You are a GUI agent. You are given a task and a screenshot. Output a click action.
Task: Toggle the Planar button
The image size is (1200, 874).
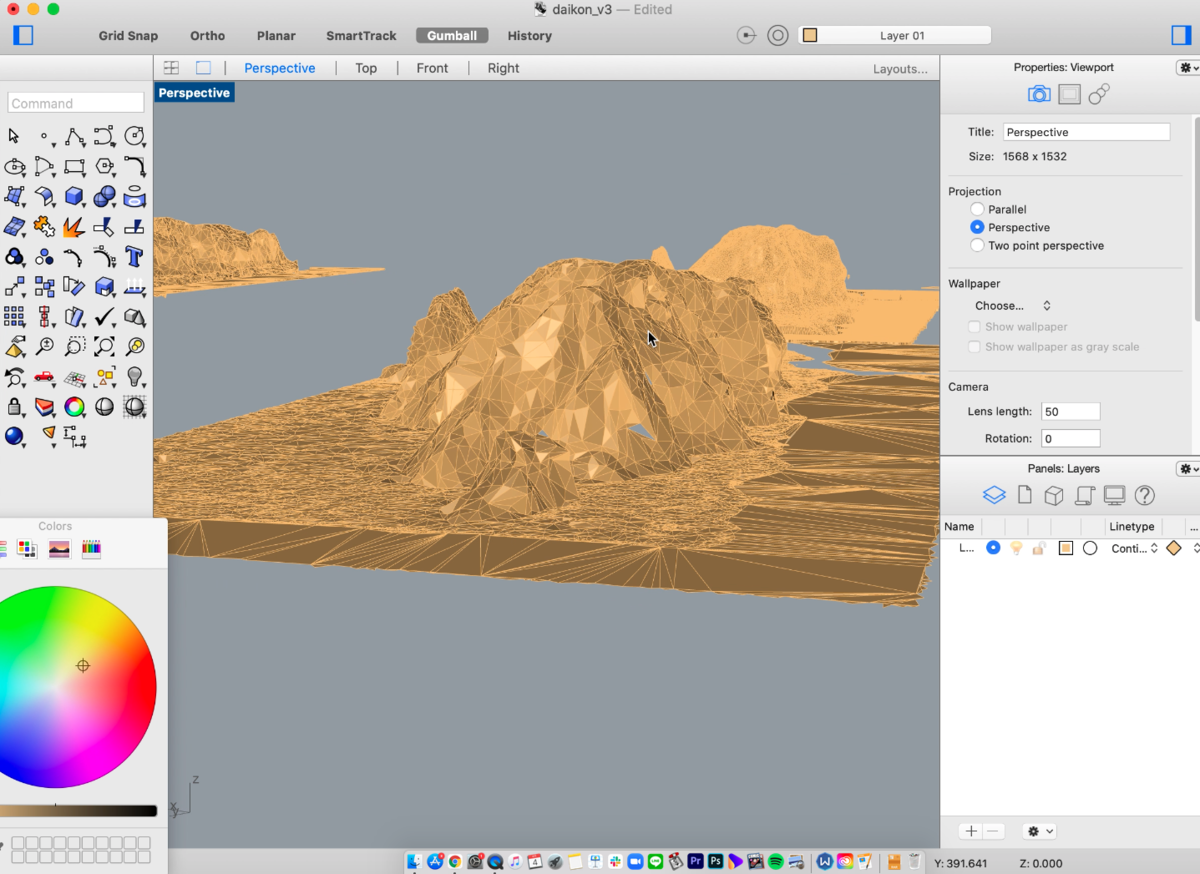pos(276,35)
